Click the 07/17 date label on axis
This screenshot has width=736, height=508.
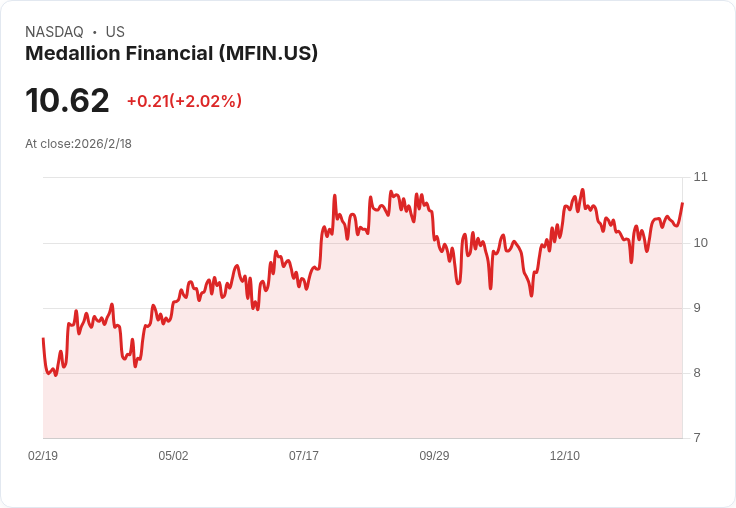[304, 455]
